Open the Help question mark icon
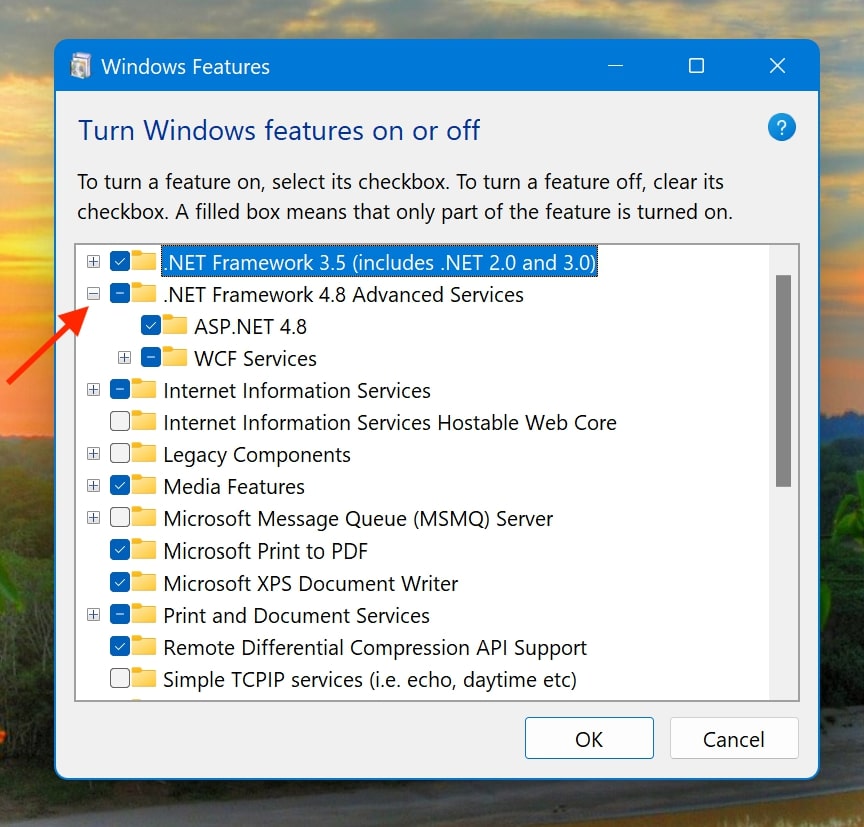The image size is (864, 827). pyautogui.click(x=782, y=127)
